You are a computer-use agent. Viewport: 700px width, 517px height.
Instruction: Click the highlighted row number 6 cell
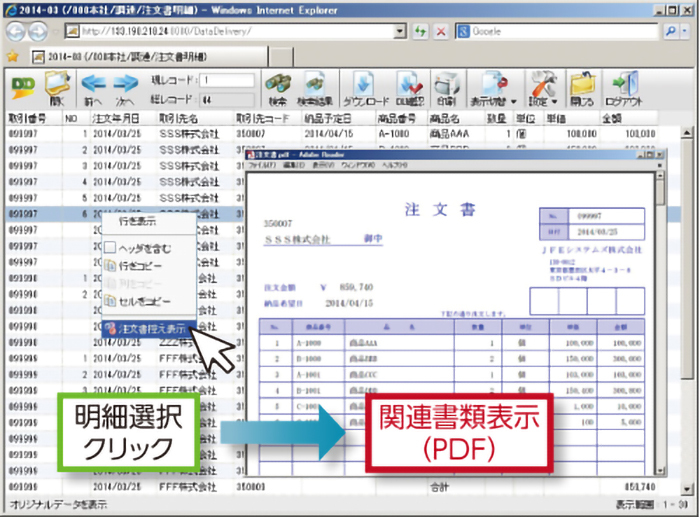(85, 214)
